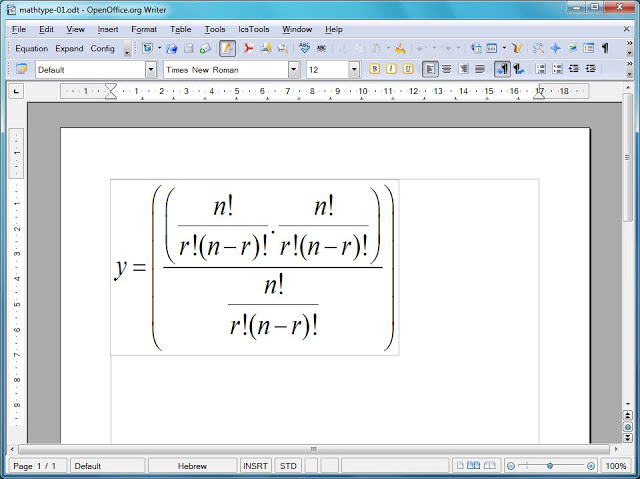Open the Navigator
This screenshot has height=479, width=640.
click(555, 49)
